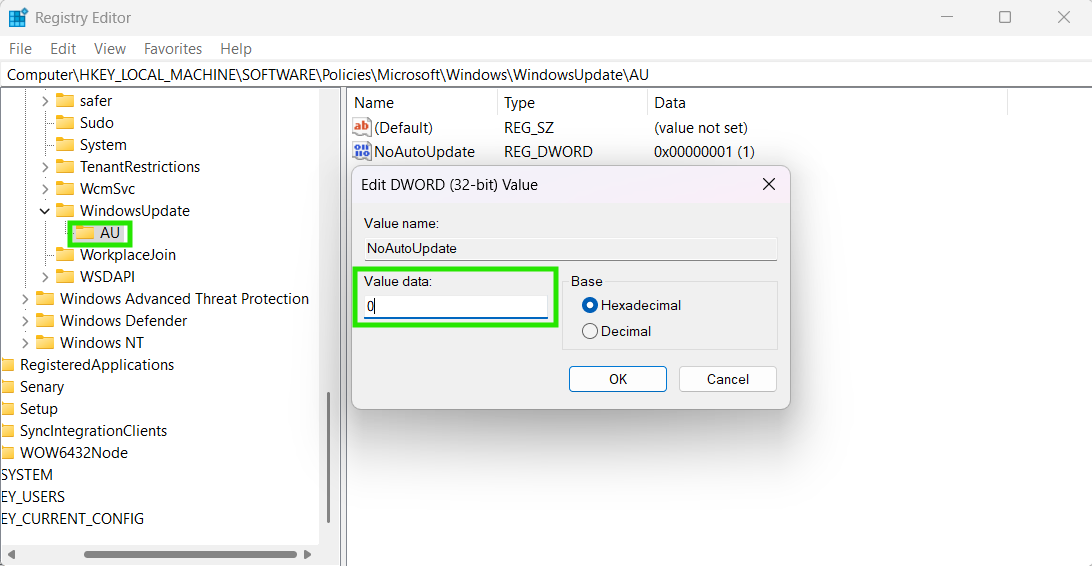Image resolution: width=1092 pixels, height=566 pixels.
Task: Cancel the Edit DWORD dialog
Action: [728, 379]
